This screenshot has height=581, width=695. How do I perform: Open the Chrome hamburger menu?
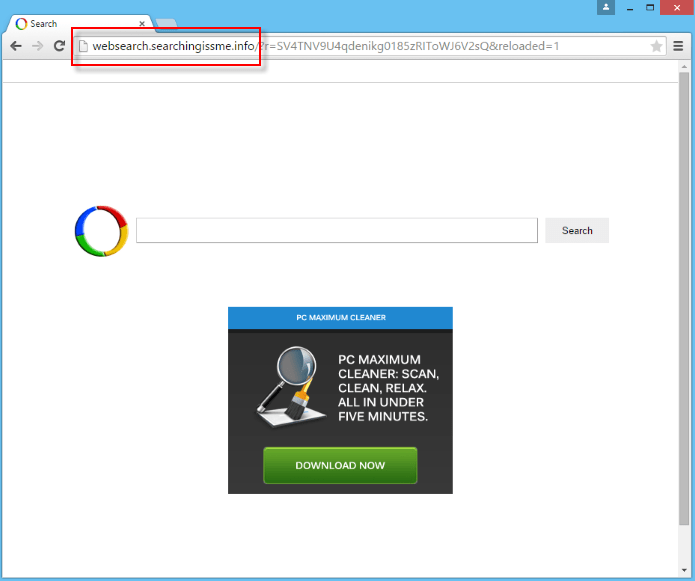pyautogui.click(x=678, y=46)
